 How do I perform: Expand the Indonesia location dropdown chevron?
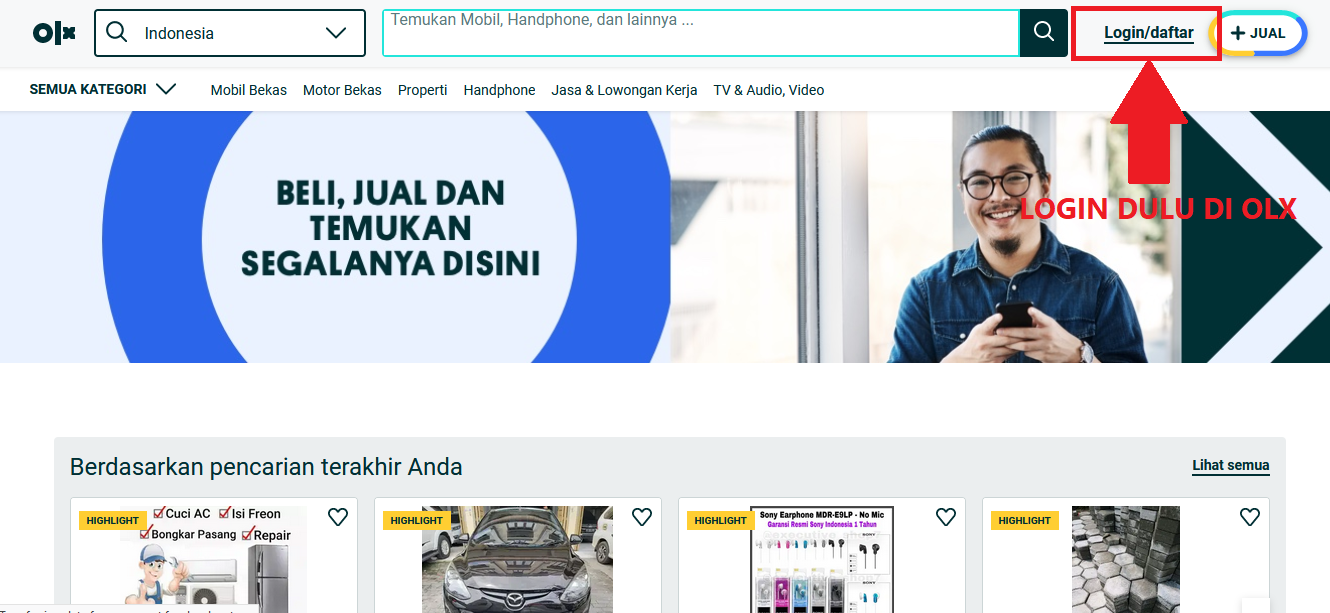335,33
